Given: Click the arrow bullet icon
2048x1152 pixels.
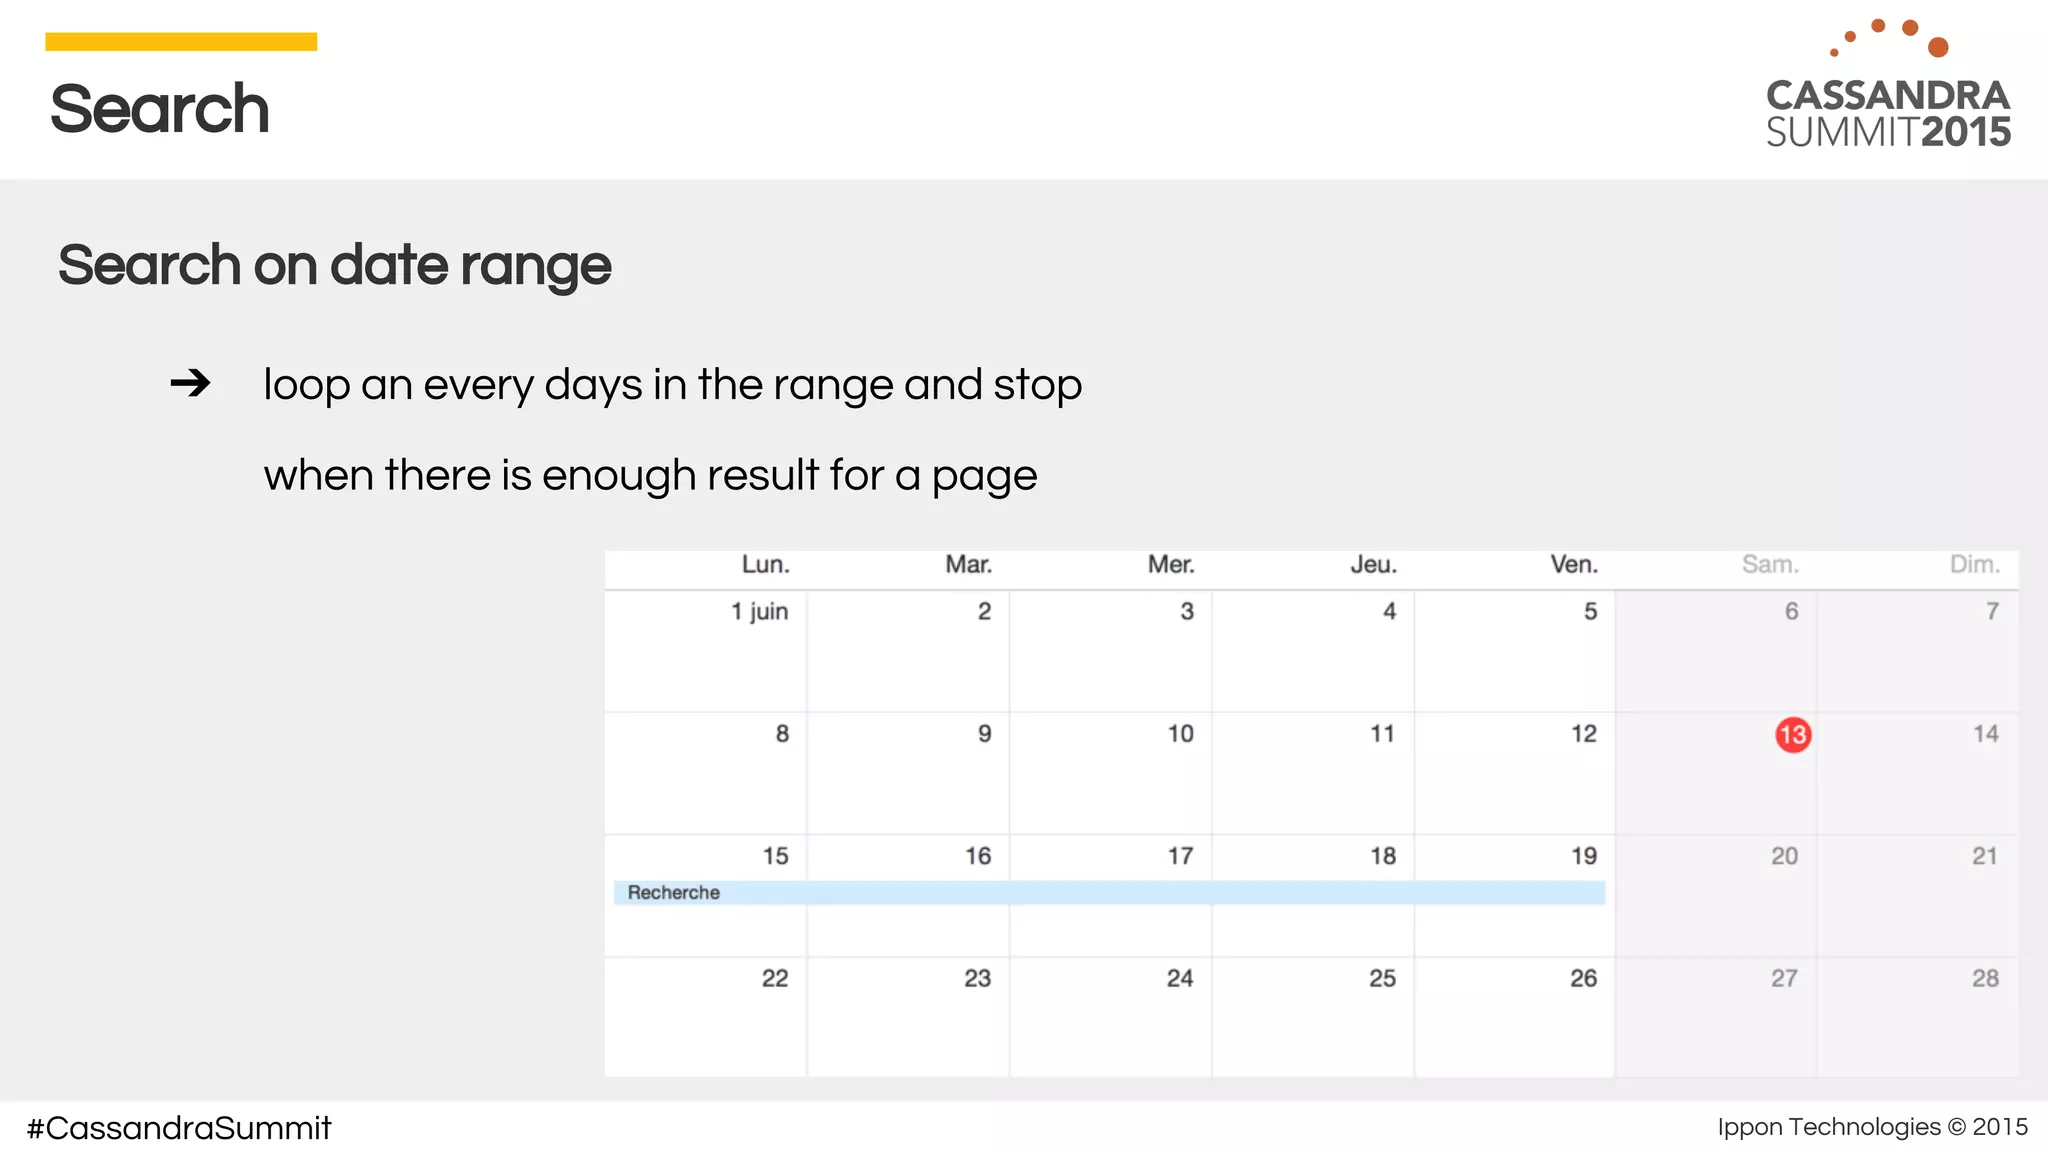Looking at the screenshot, I should 190,383.
